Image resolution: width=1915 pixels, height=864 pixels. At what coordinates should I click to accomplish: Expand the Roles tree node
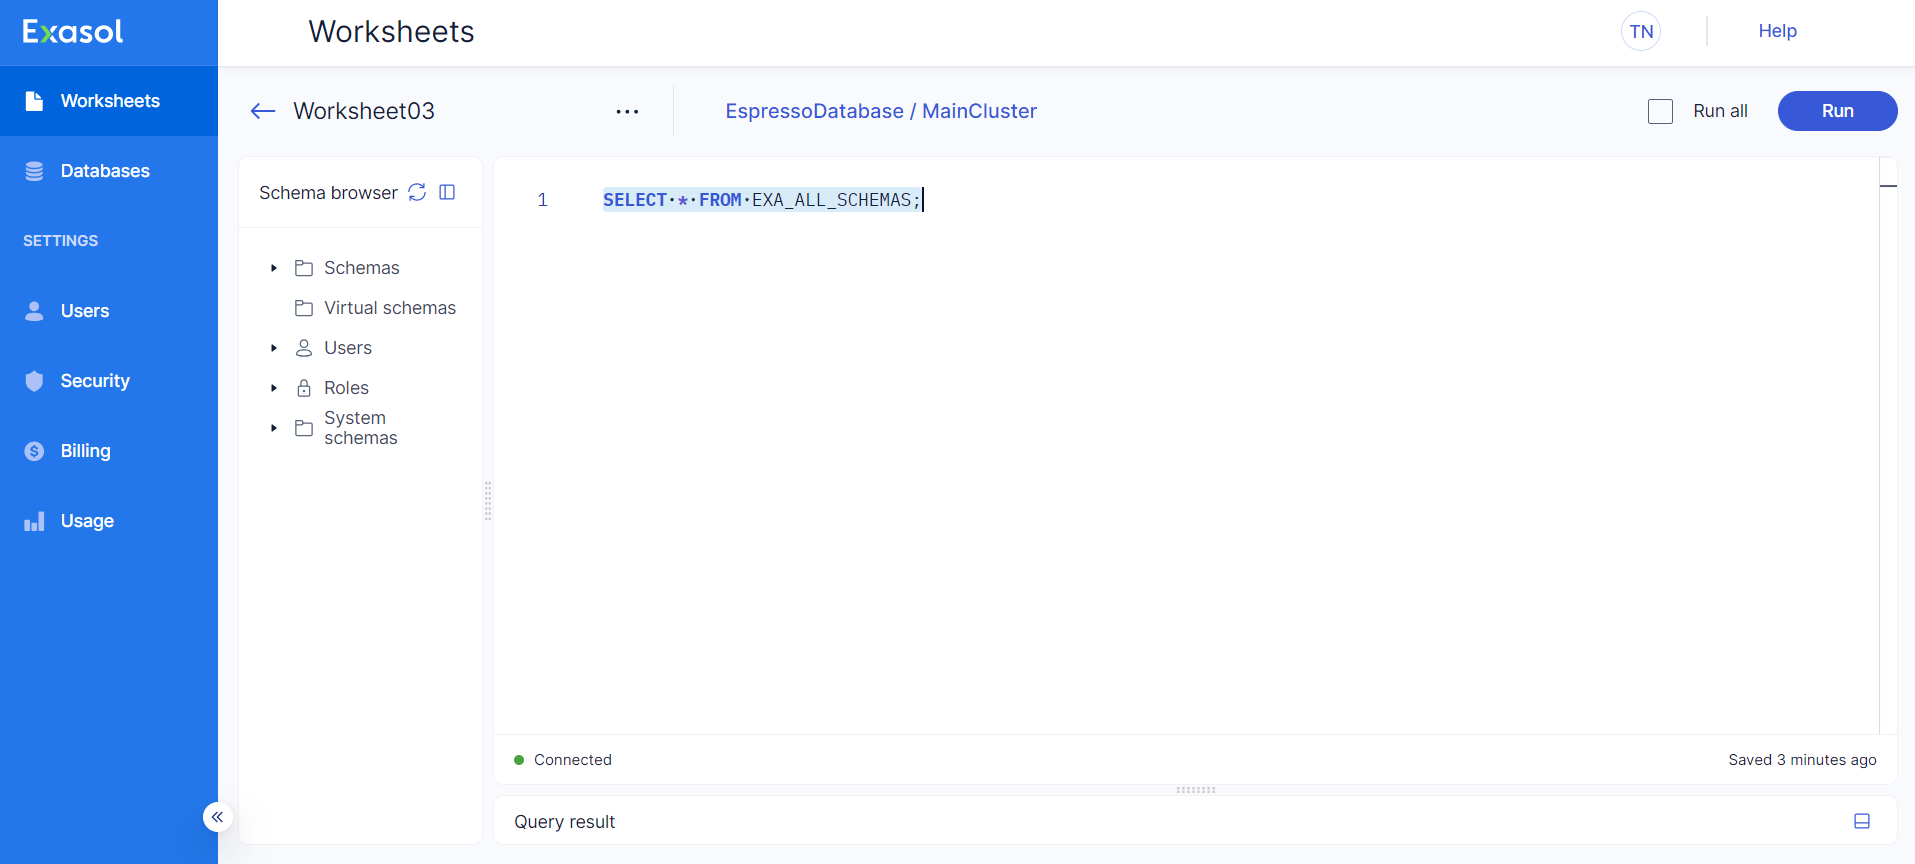(x=274, y=388)
